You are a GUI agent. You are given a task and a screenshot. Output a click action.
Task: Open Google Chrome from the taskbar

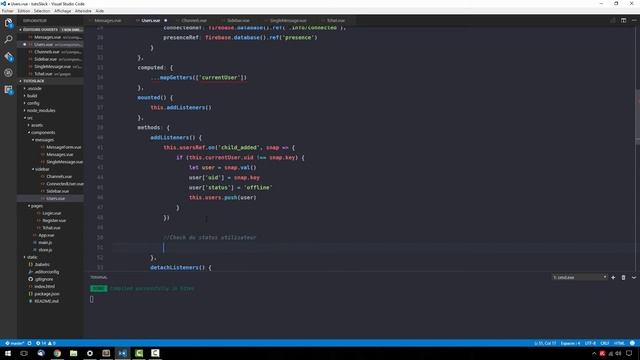click(57, 353)
